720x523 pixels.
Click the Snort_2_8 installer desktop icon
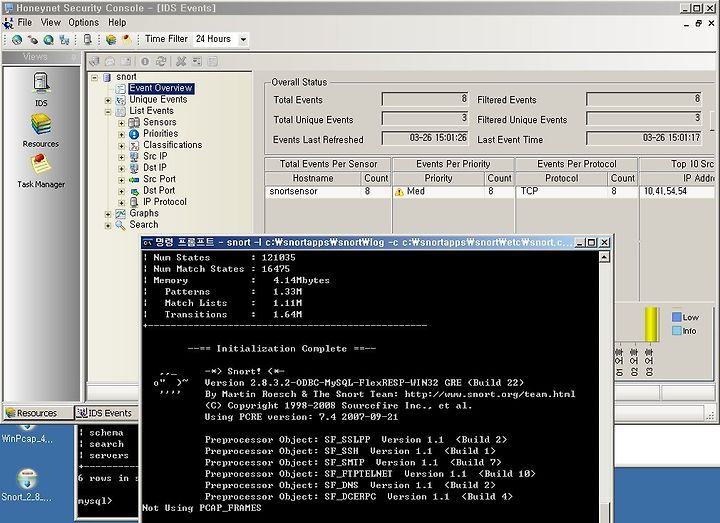click(27, 485)
